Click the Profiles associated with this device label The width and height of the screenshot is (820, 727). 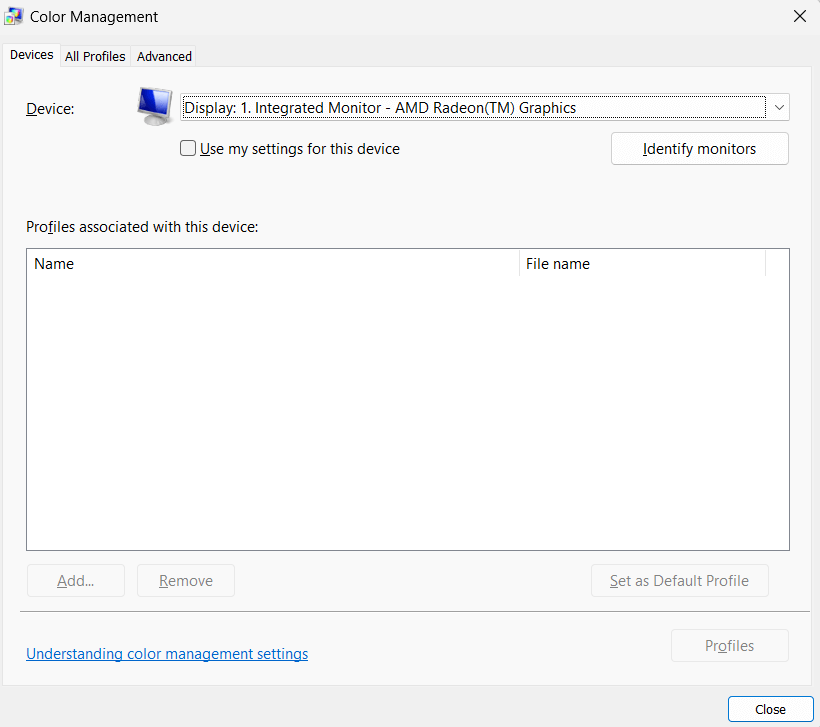(x=142, y=227)
